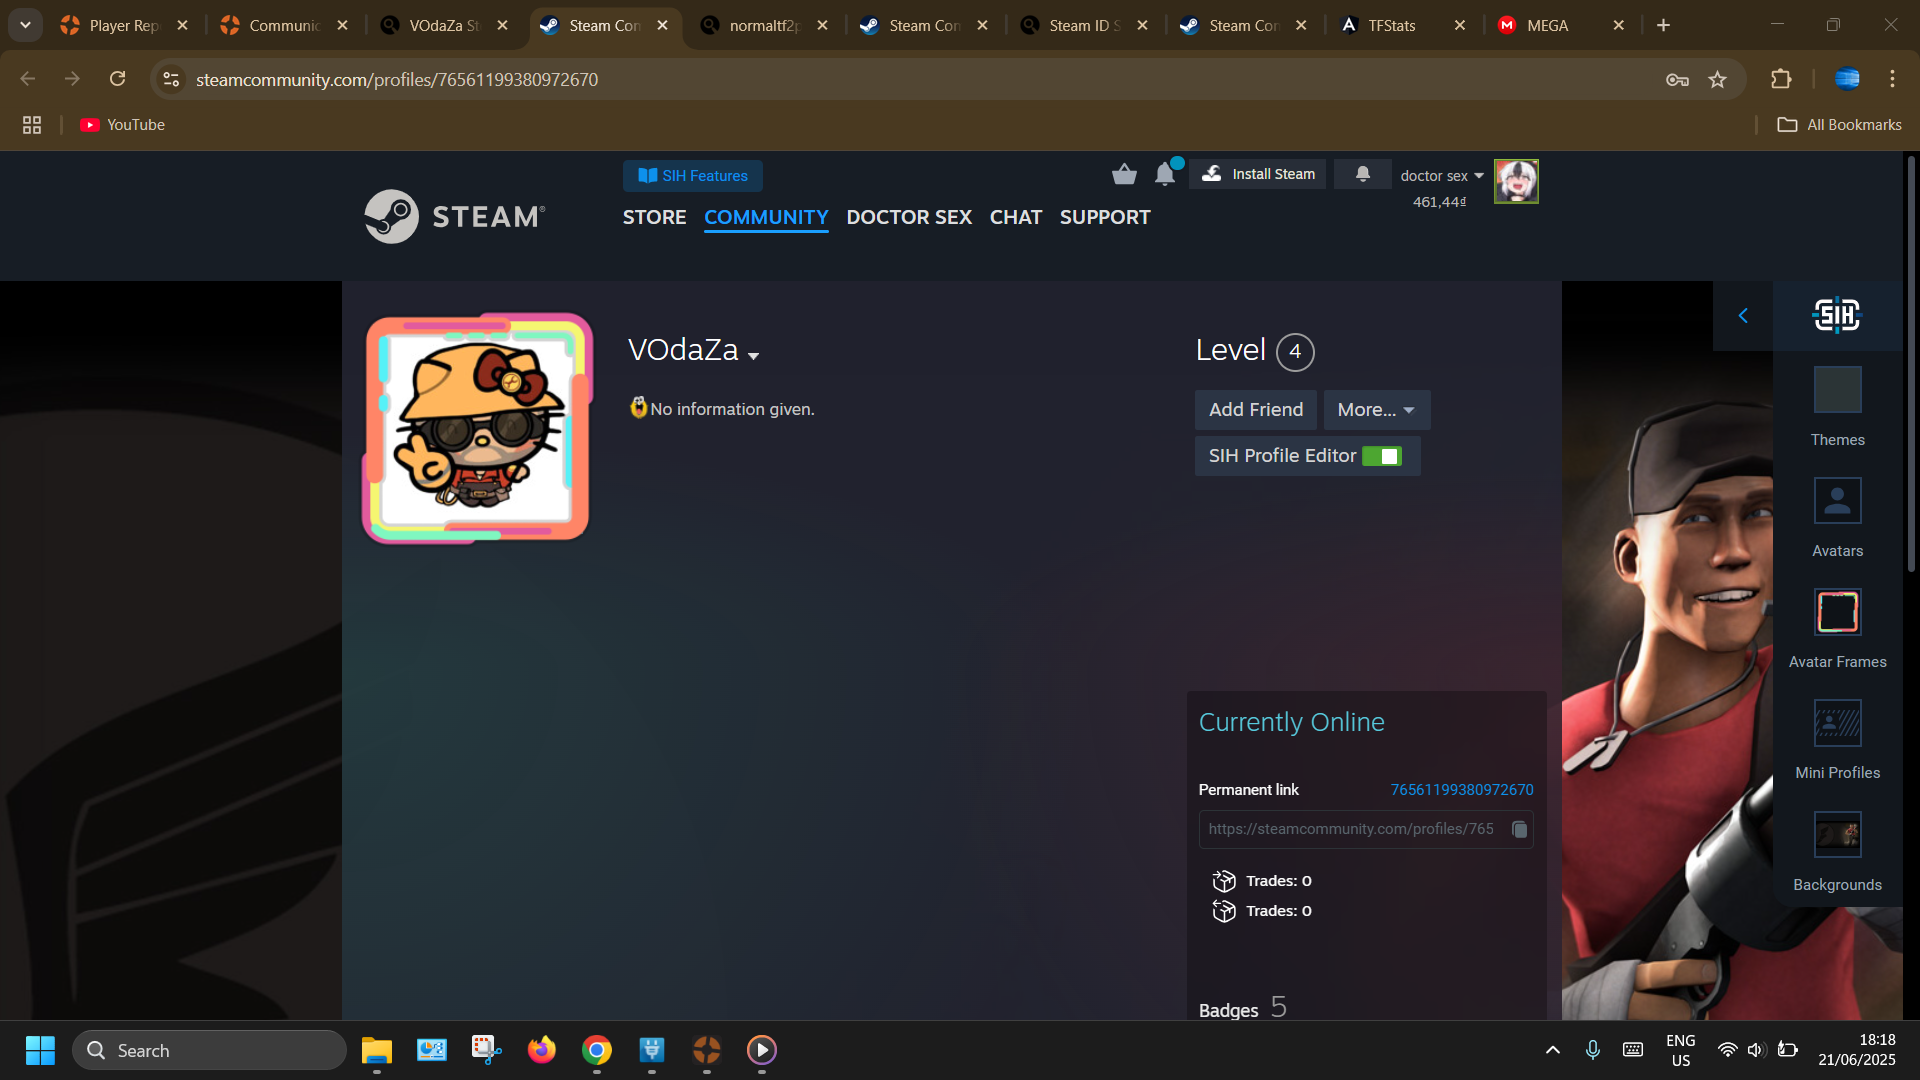Copy the permanent profile link
The width and height of the screenshot is (1920, 1080).
pyautogui.click(x=1519, y=829)
